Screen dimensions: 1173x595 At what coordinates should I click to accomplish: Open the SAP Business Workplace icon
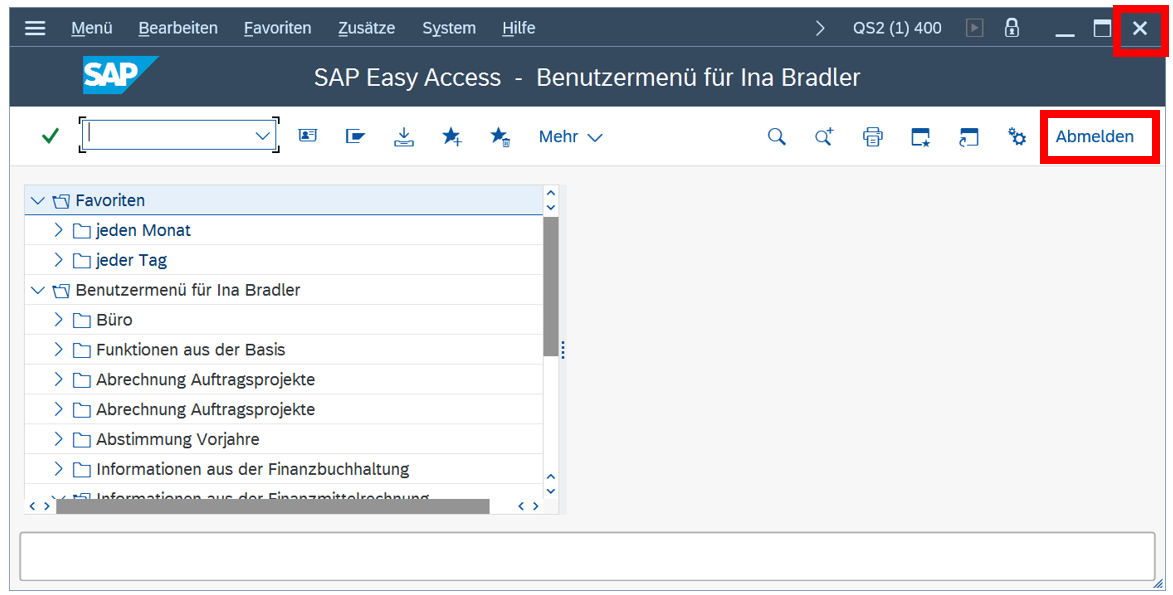(355, 137)
